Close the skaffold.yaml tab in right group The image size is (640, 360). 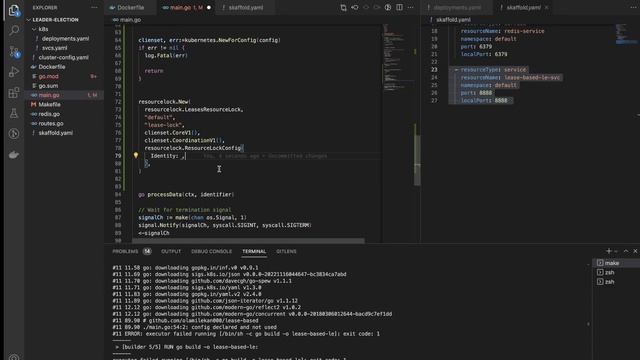(547, 7)
